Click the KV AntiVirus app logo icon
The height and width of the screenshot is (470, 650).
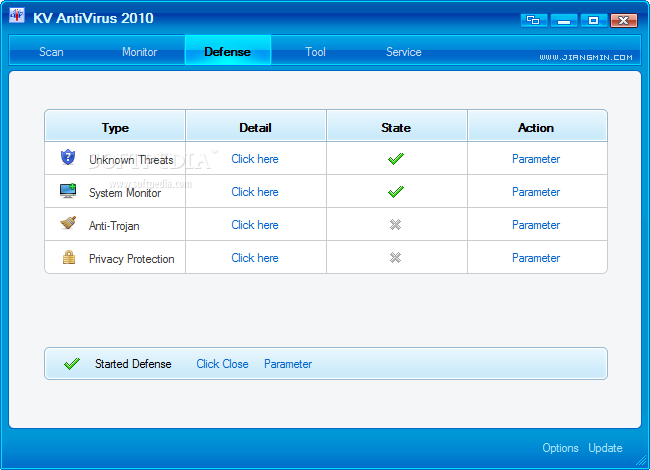click(x=17, y=16)
